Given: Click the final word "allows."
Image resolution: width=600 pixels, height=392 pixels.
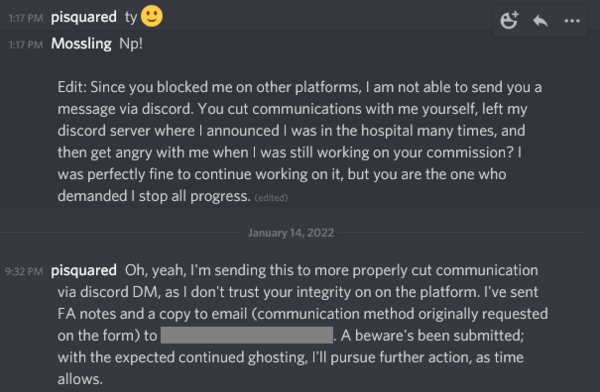Looking at the screenshot, I should pos(80,379).
